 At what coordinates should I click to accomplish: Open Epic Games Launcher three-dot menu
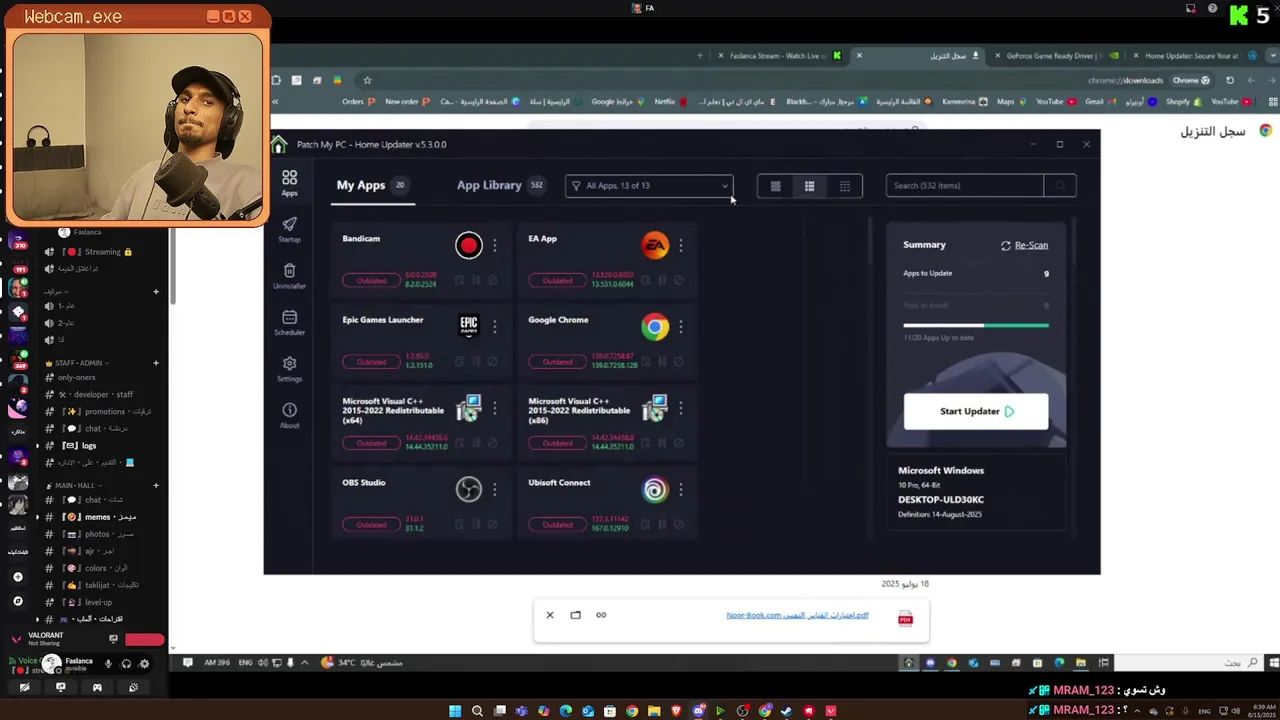[x=494, y=326]
